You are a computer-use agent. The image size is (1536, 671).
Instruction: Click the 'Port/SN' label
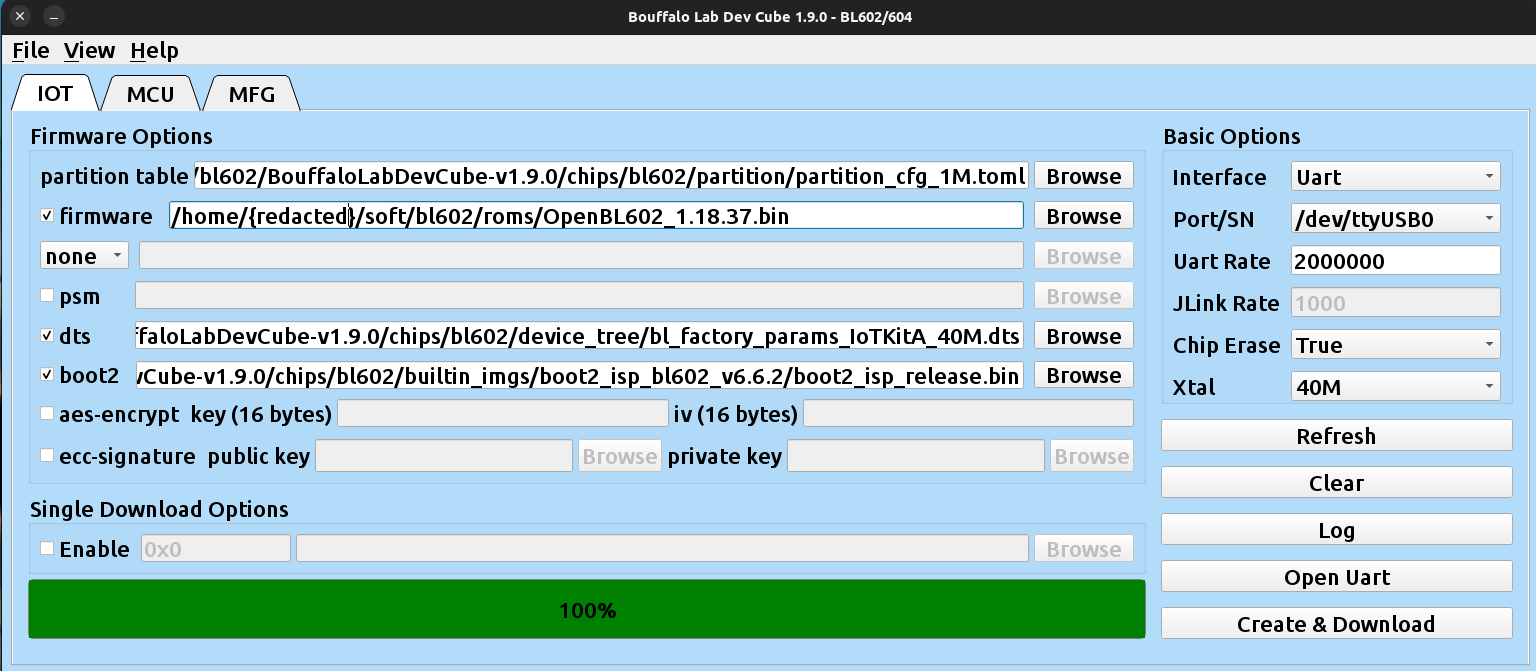(x=1213, y=220)
